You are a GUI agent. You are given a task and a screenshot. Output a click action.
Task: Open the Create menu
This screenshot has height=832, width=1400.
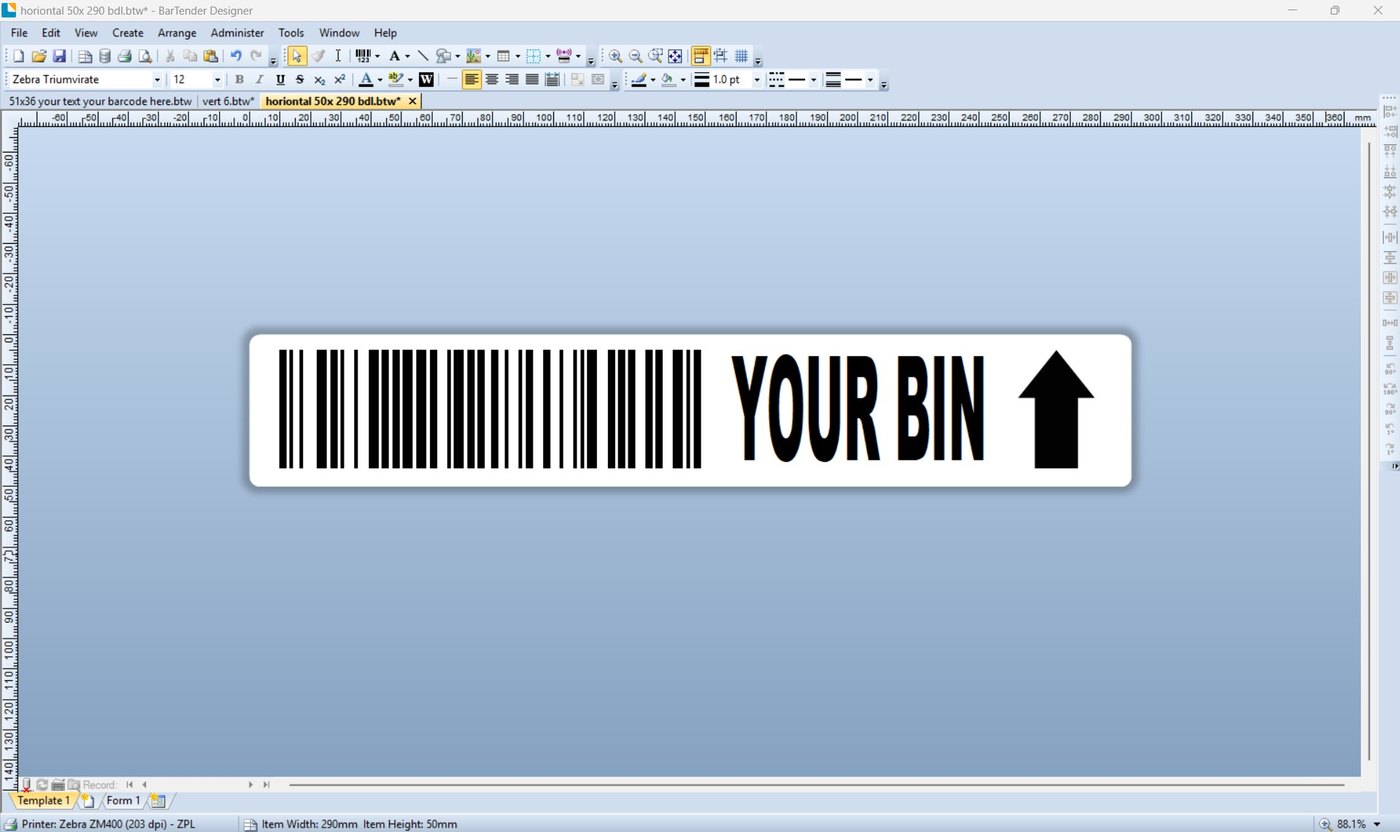click(x=128, y=33)
